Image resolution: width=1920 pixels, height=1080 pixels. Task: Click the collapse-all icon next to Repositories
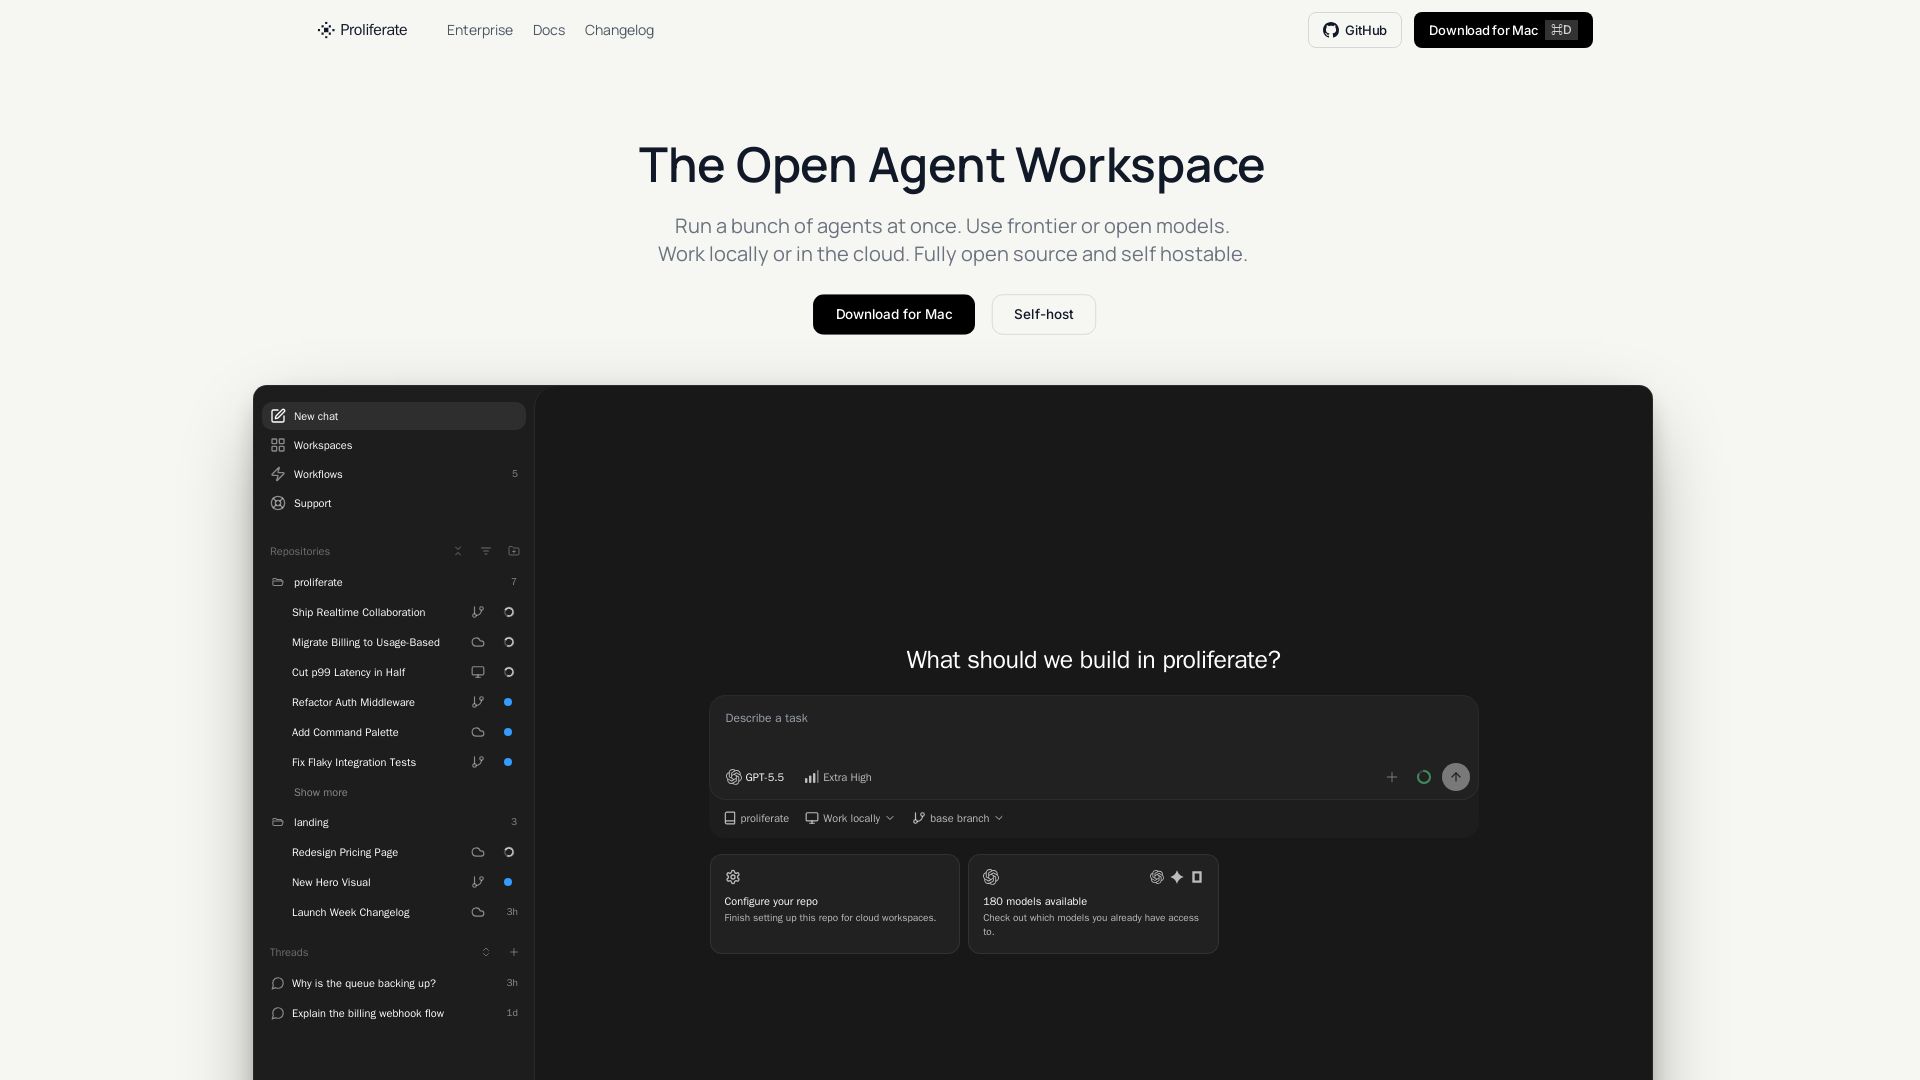click(458, 551)
